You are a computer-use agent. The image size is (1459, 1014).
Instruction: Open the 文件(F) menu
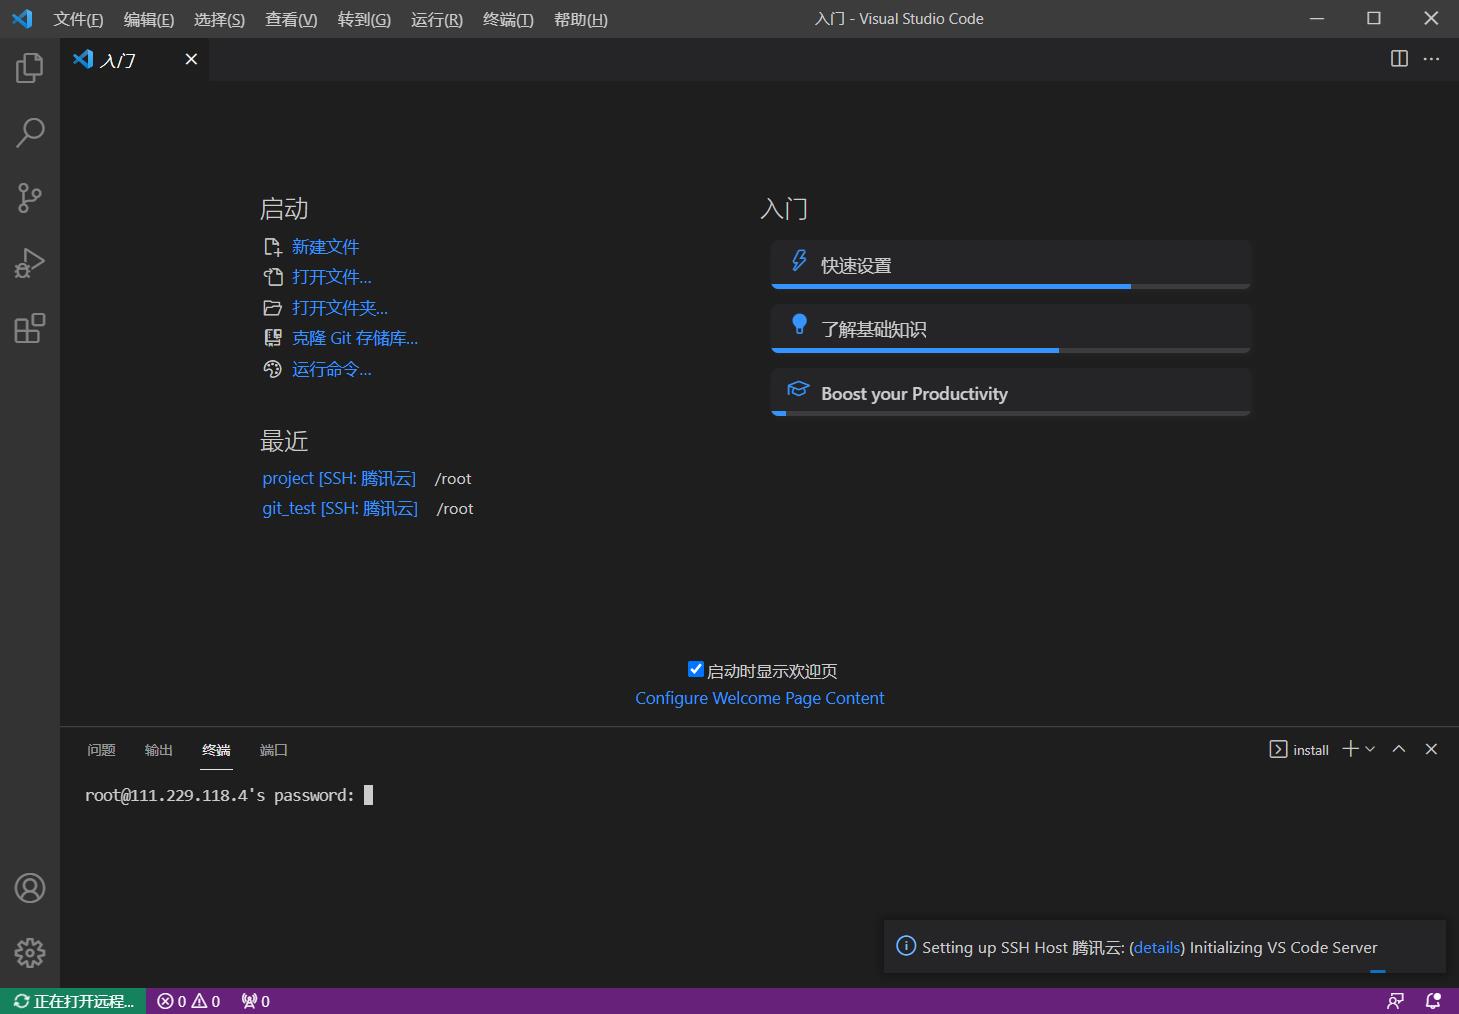pos(78,19)
